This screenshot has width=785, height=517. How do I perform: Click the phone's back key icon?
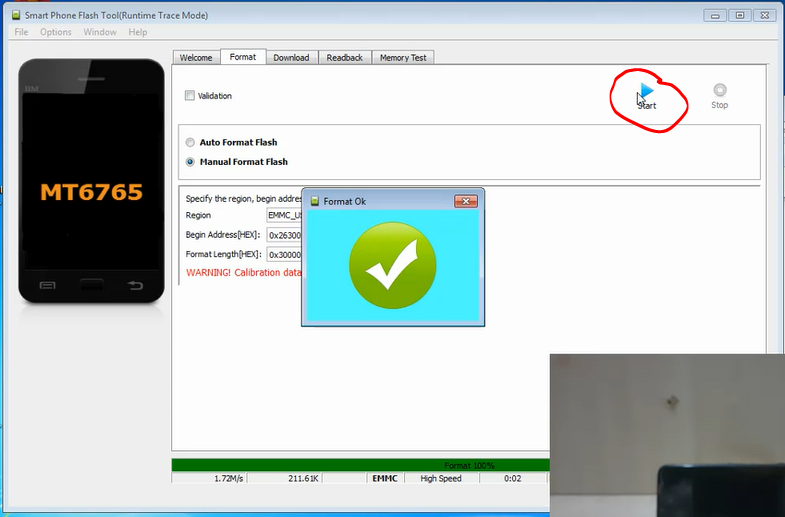(135, 285)
